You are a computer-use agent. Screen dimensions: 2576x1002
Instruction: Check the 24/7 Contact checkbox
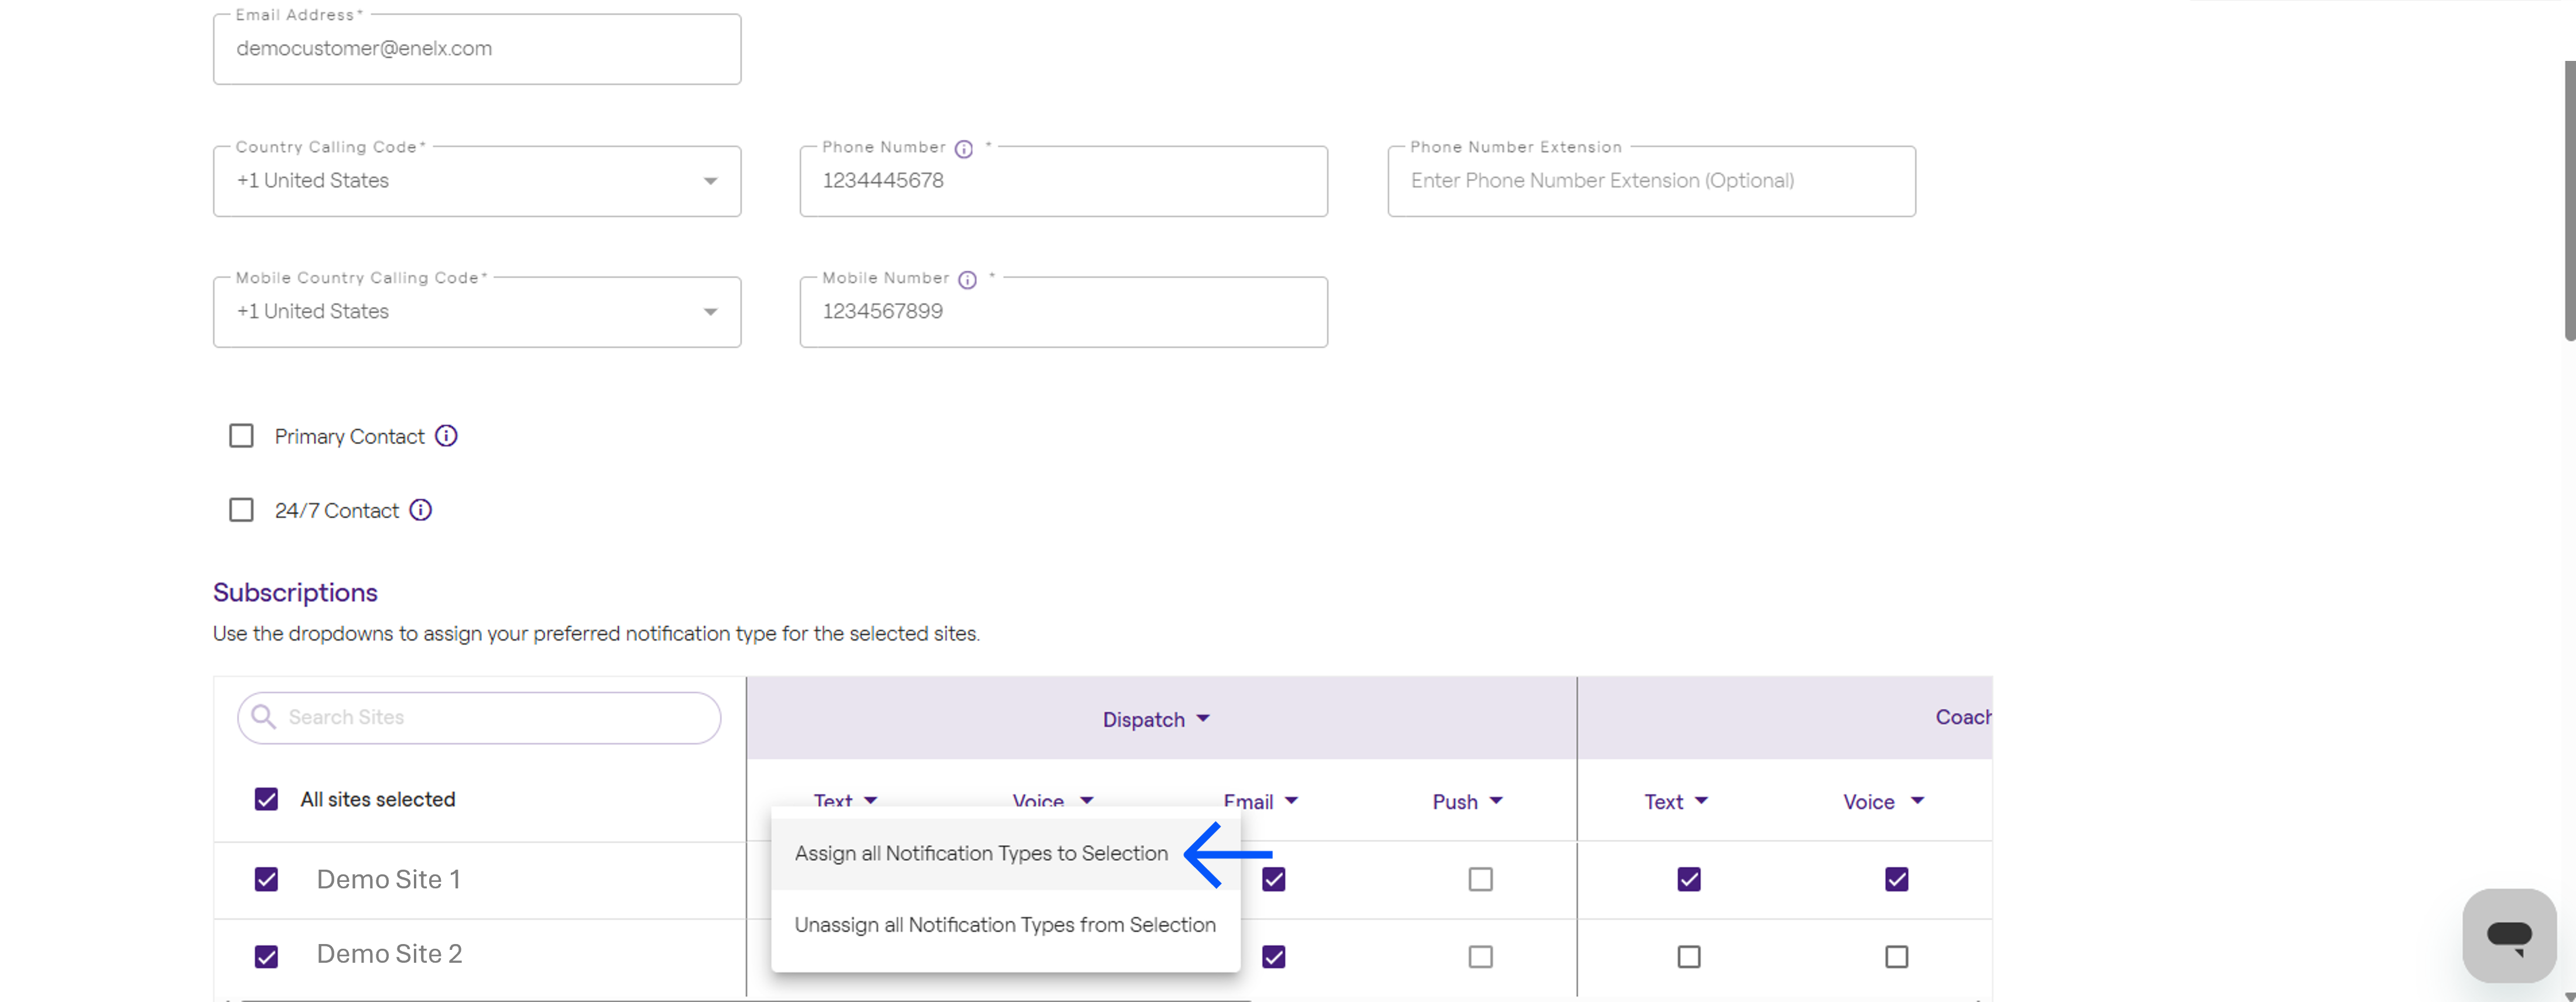[241, 510]
